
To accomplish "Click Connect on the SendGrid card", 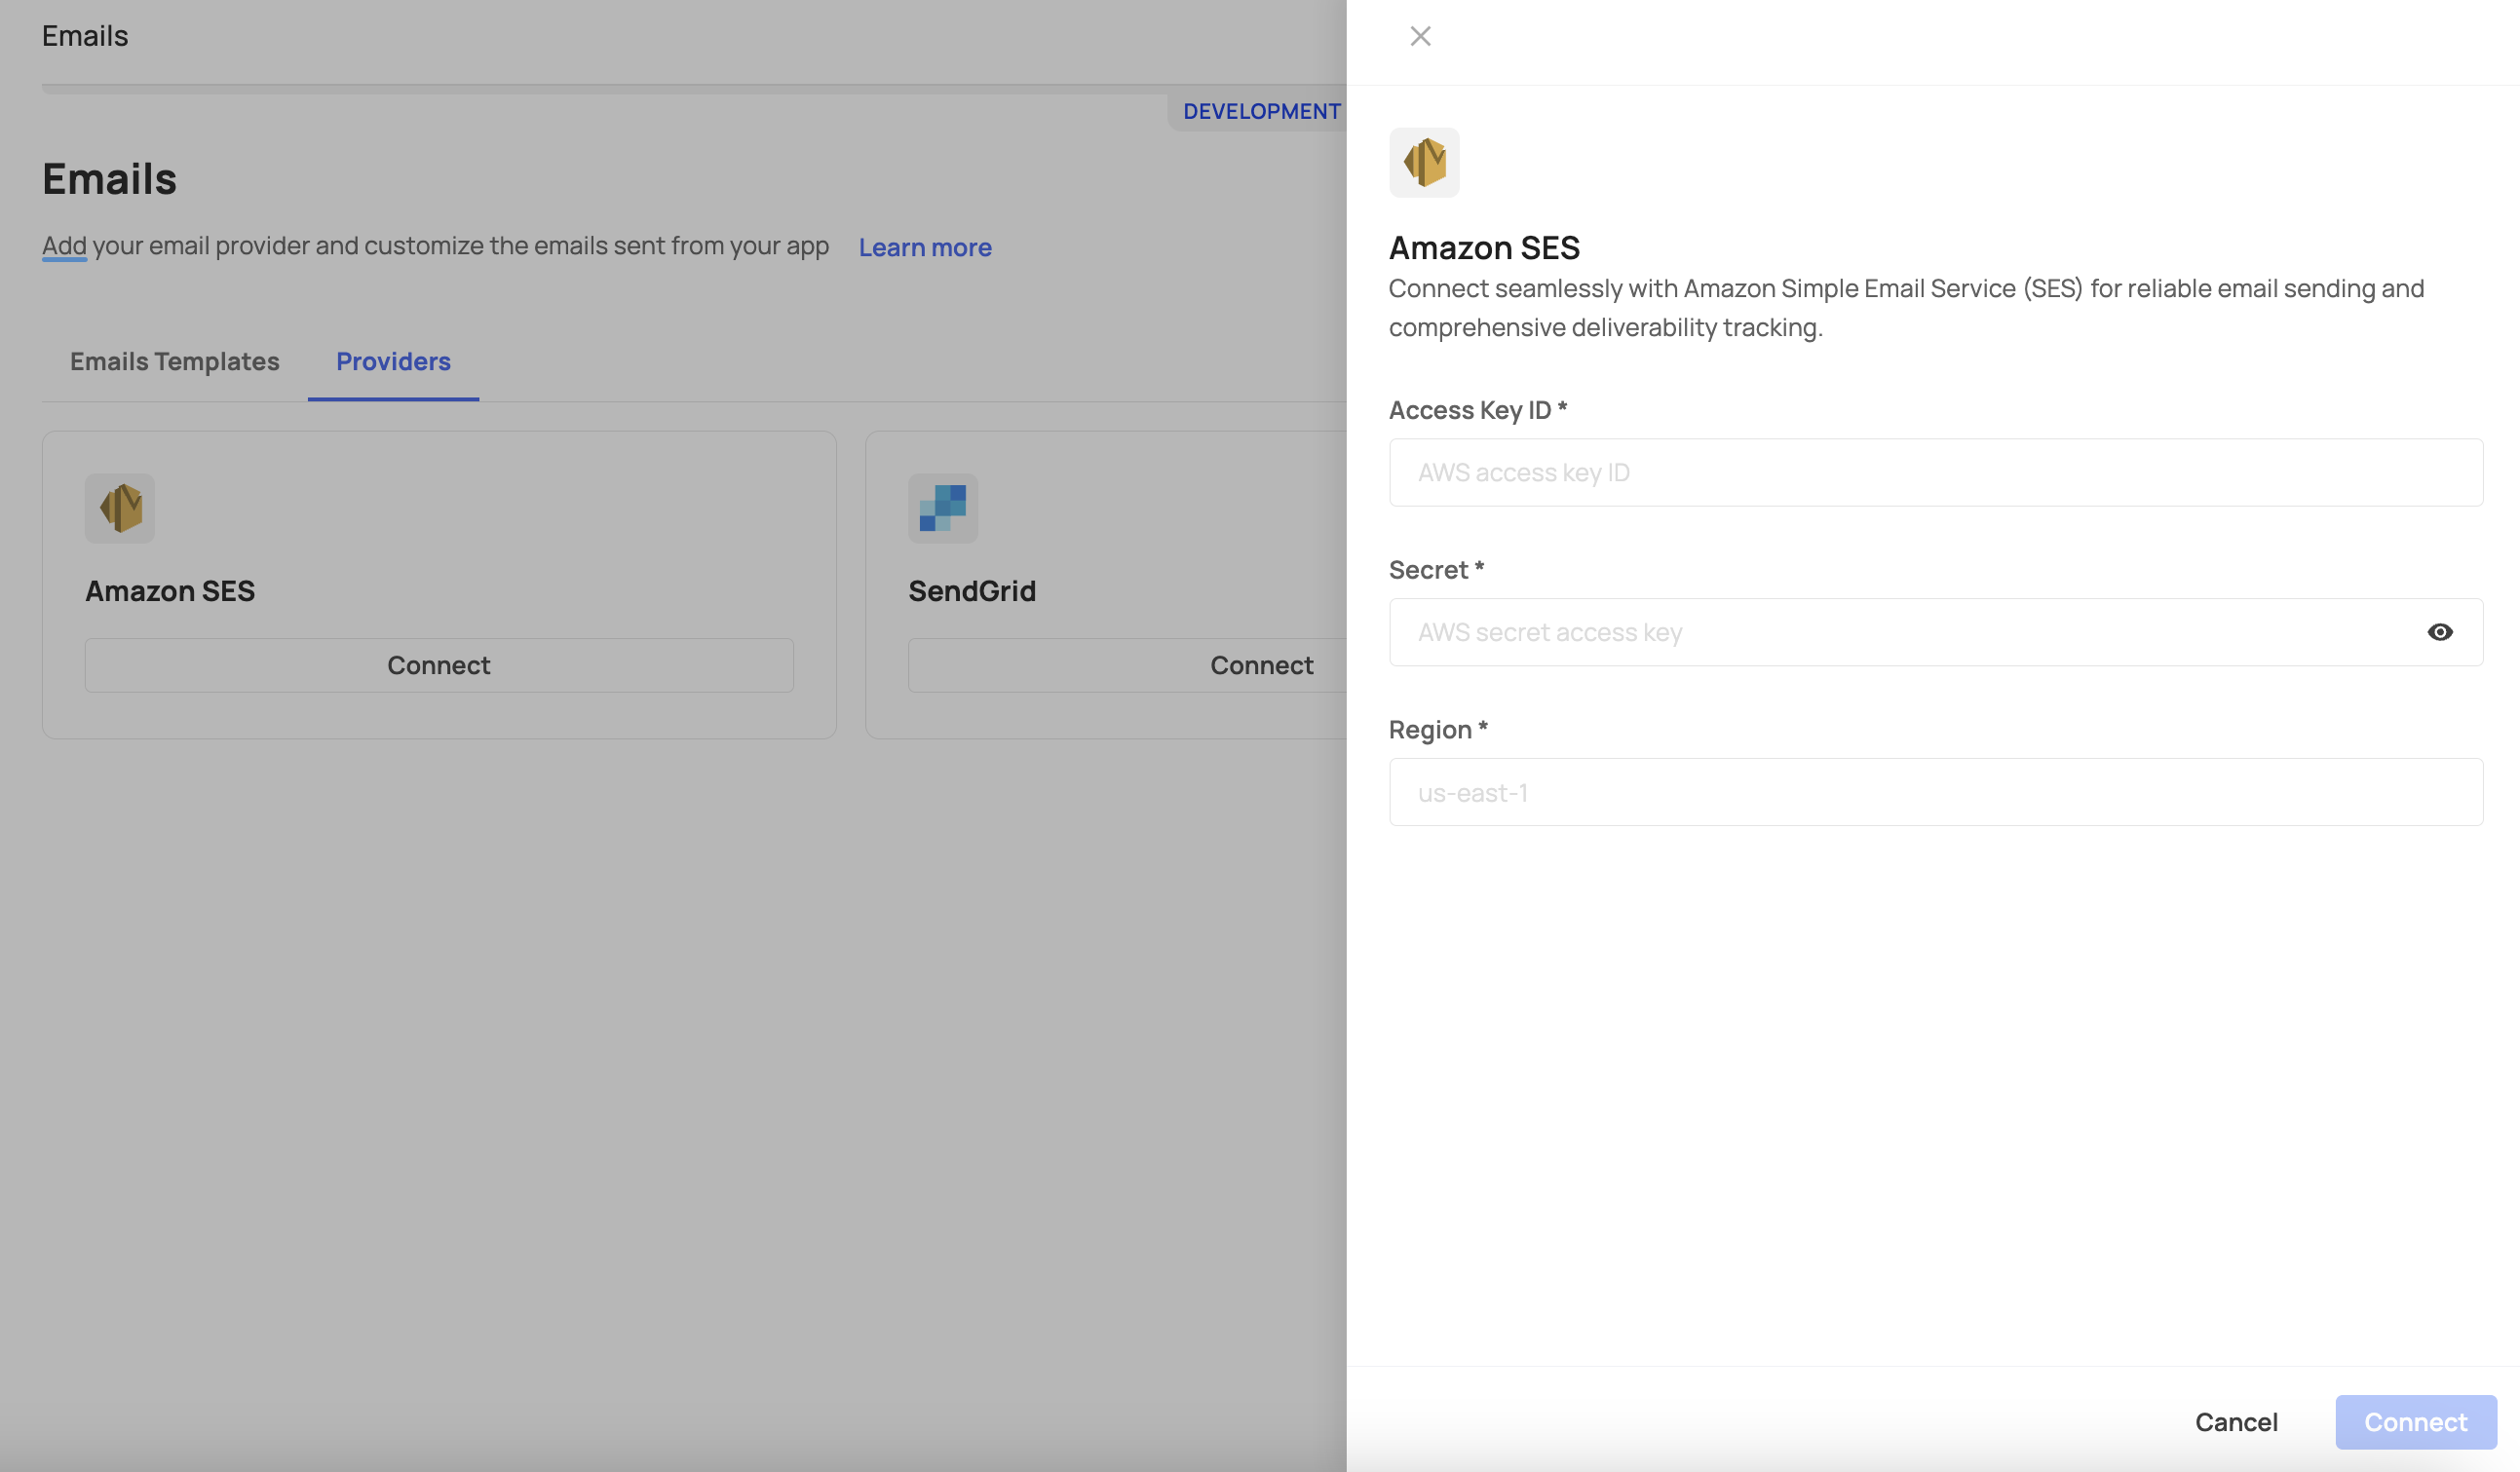I will pyautogui.click(x=1260, y=665).
